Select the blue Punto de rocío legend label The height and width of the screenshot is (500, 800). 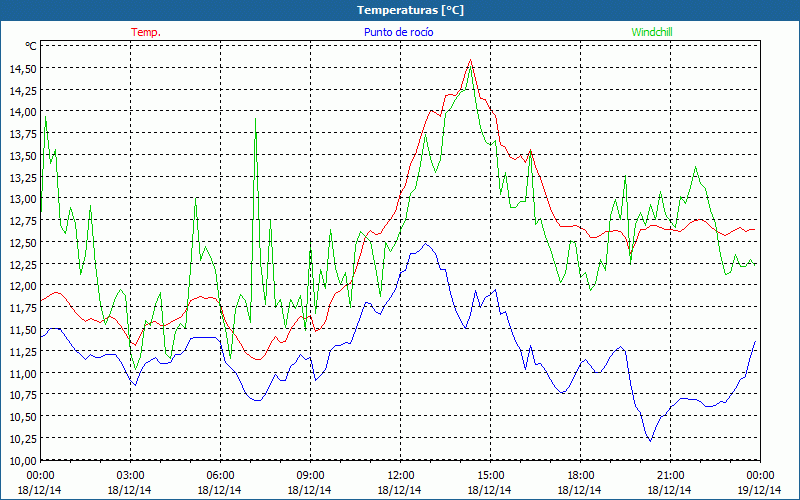398,32
